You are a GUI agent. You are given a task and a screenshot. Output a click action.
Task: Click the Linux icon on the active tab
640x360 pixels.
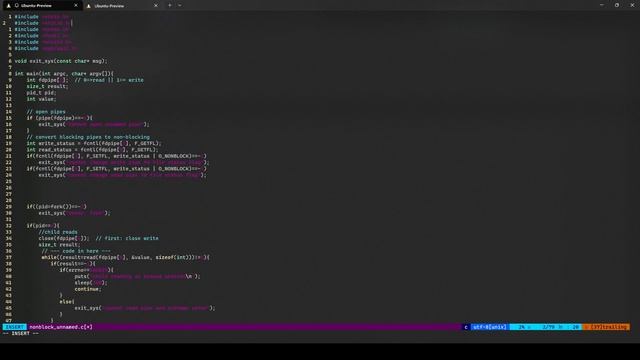(9, 6)
